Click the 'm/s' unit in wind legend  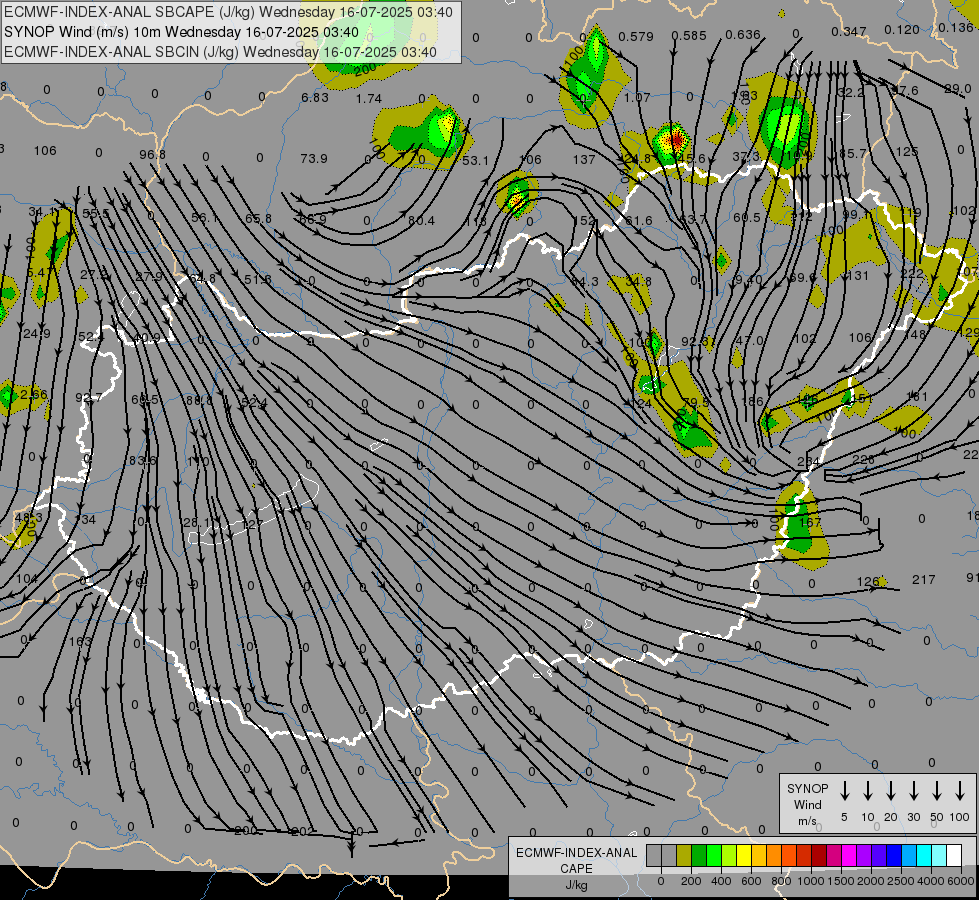807,821
